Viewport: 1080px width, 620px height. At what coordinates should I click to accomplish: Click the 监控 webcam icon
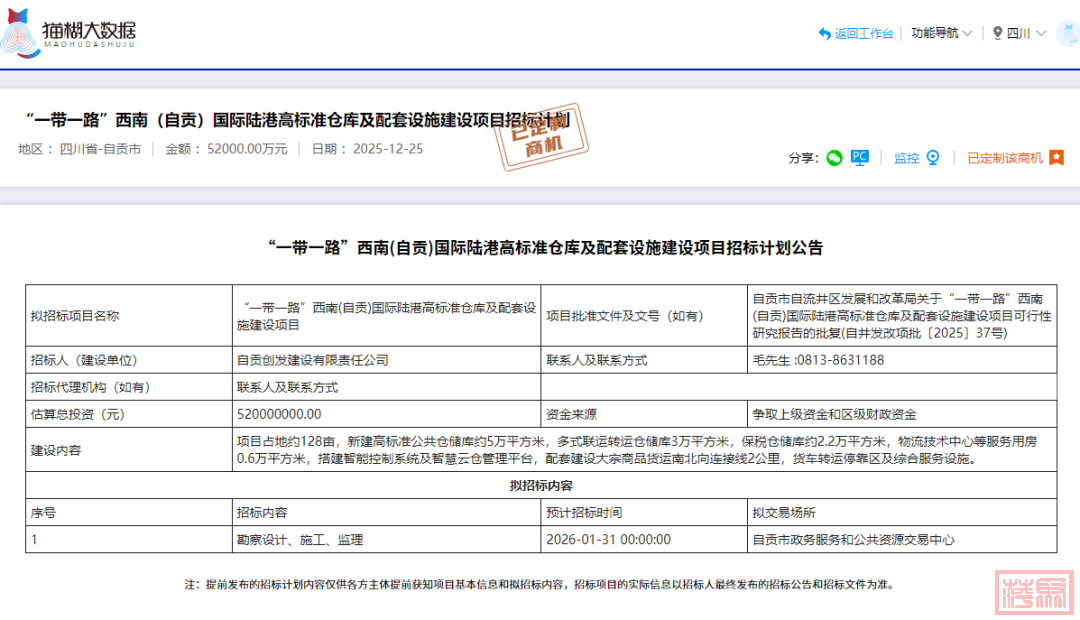[933, 158]
